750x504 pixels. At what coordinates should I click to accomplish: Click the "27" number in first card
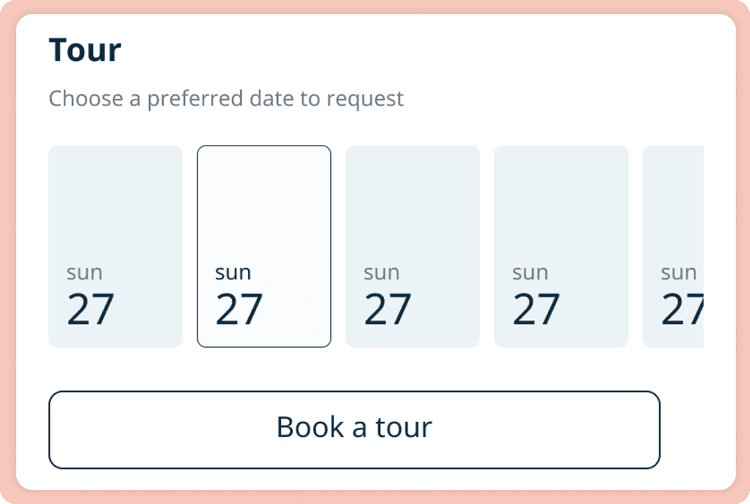pyautogui.click(x=91, y=310)
